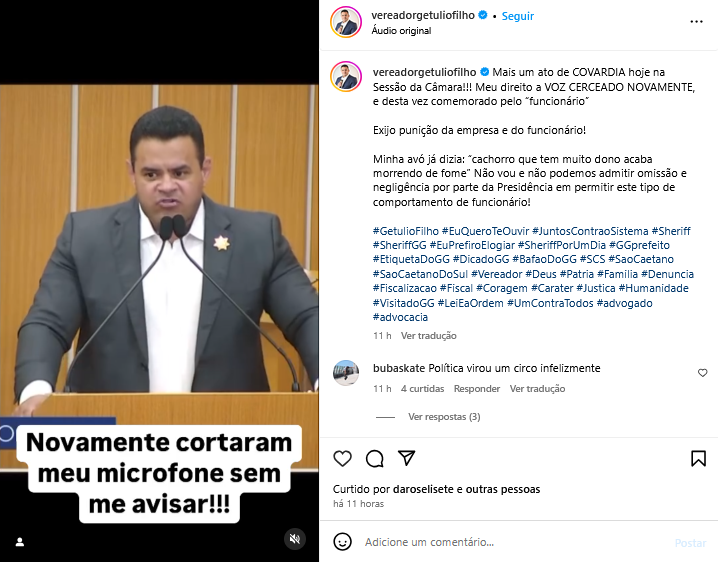Like bubaskate's comment heart
Screen dimensions: 718x562
click(x=702, y=373)
